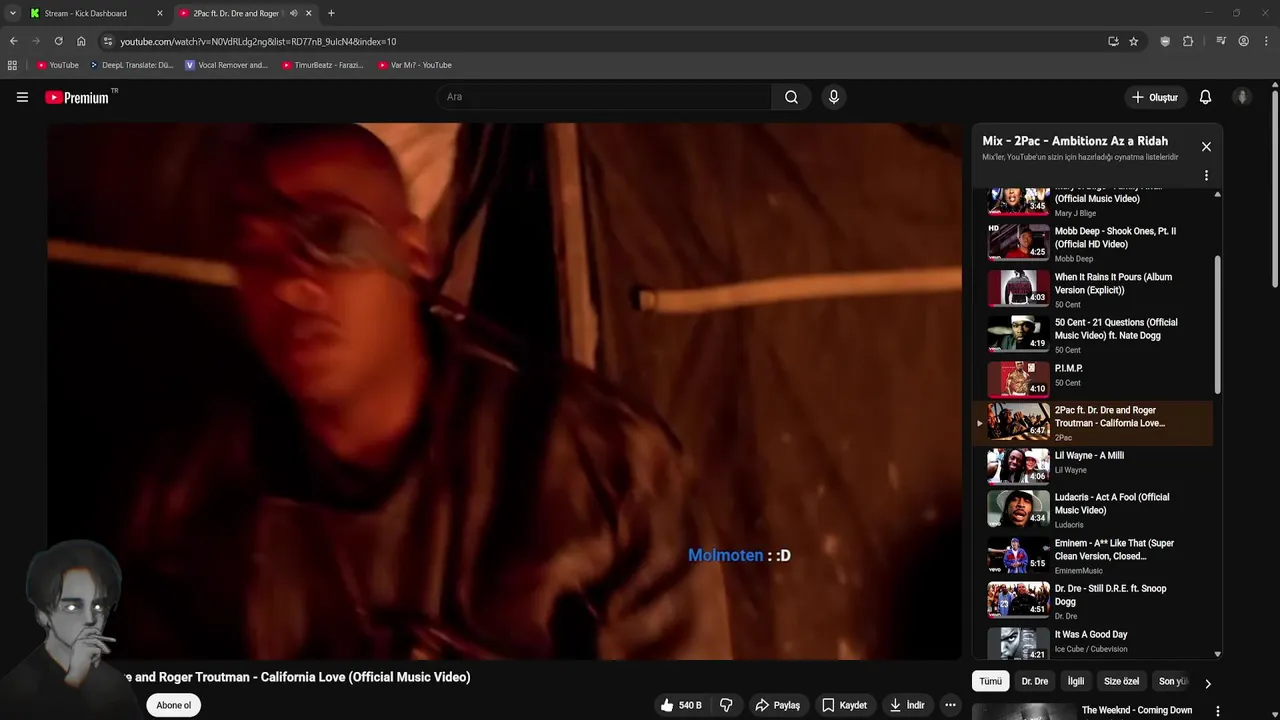Save video using Kaydet button
Screen dimensions: 1280x720
pos(844,705)
